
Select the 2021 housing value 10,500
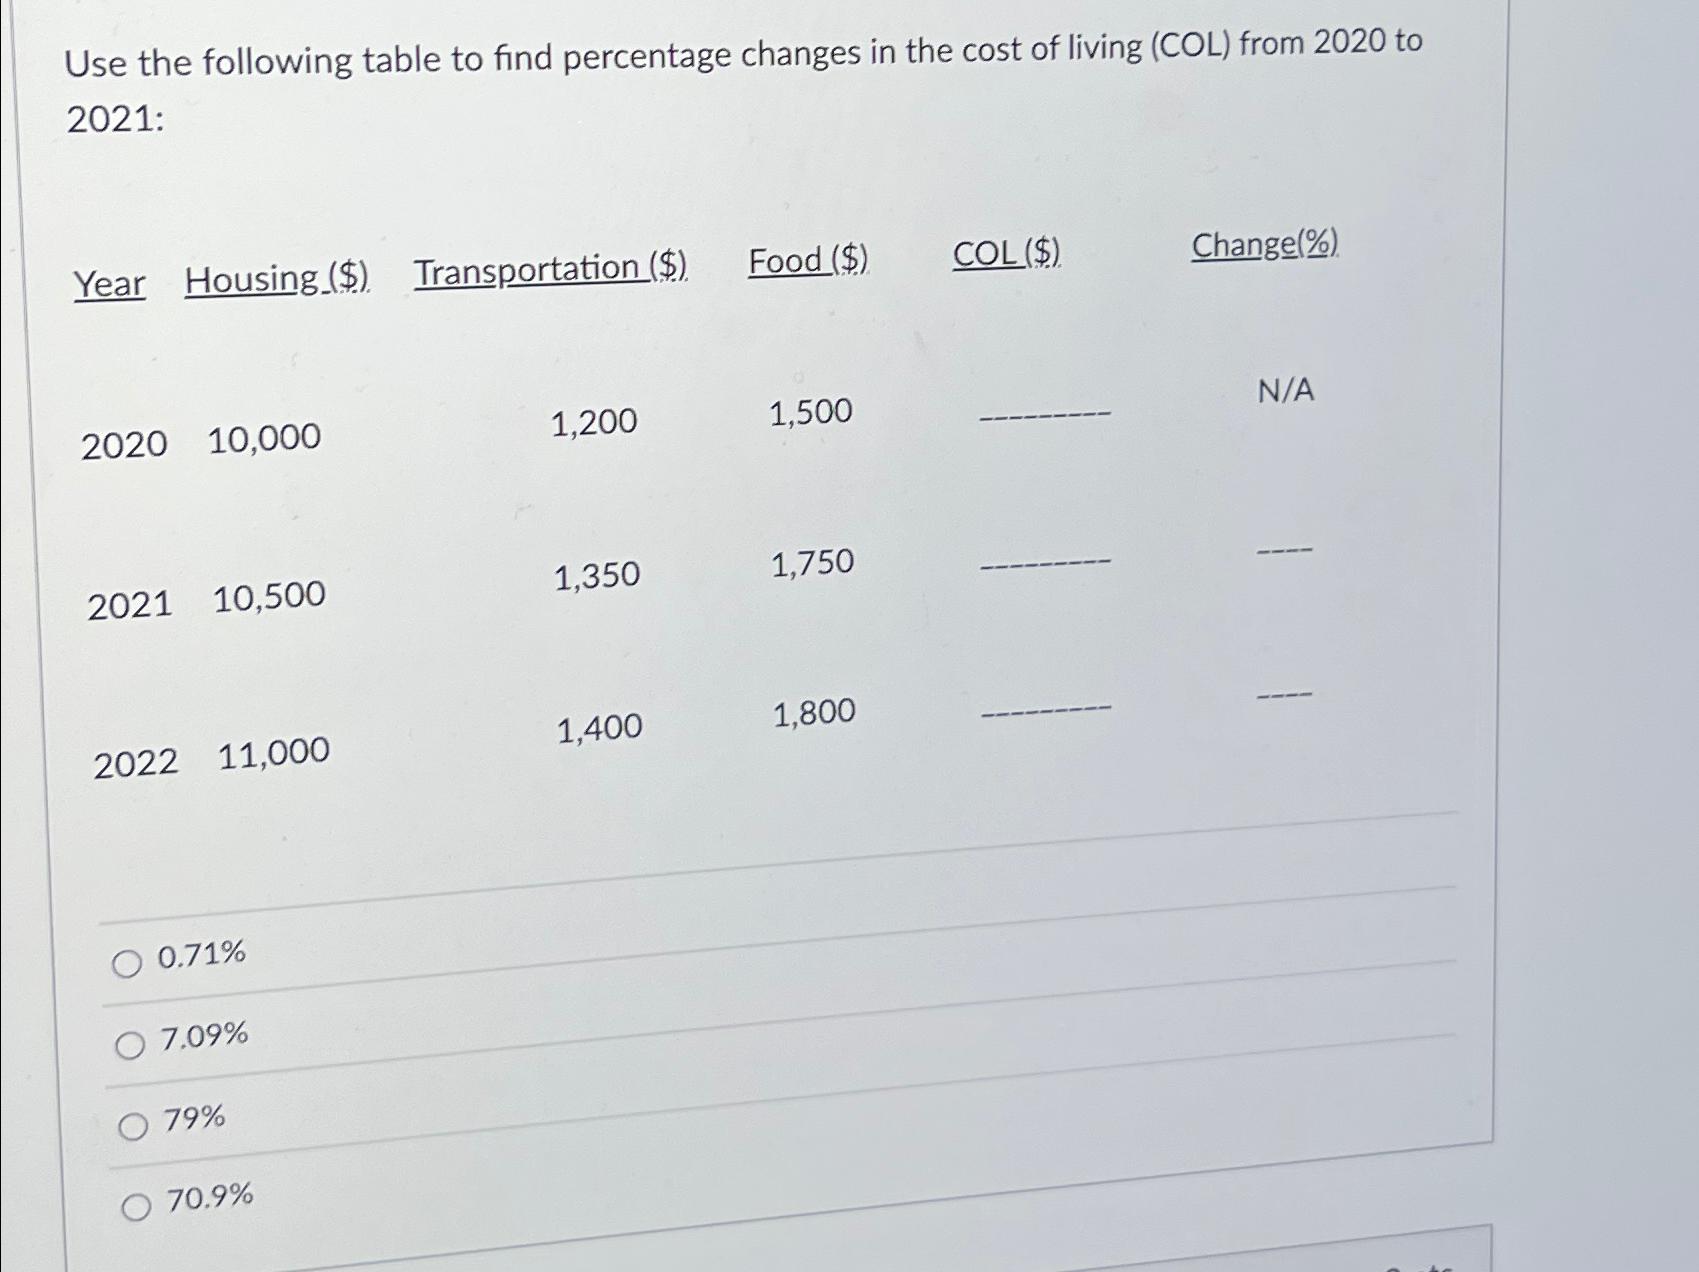pos(270,597)
